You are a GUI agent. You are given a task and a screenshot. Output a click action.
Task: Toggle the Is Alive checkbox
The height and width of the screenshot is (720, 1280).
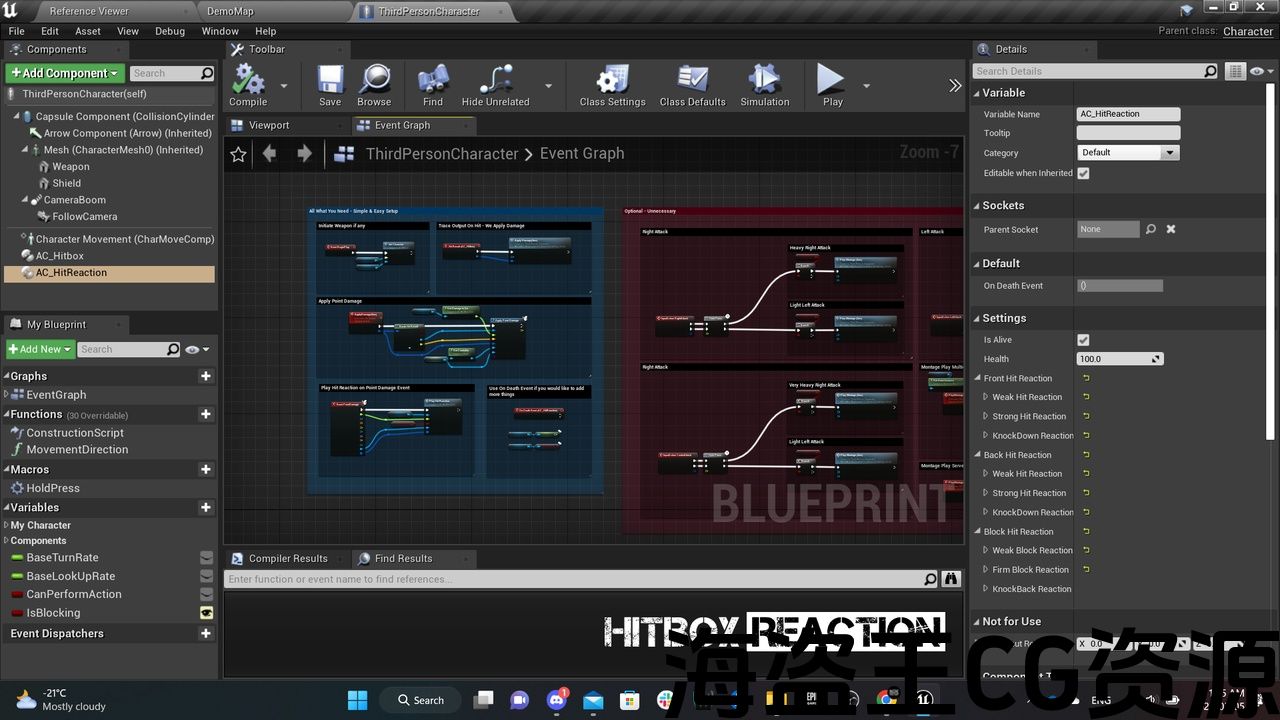point(1083,340)
